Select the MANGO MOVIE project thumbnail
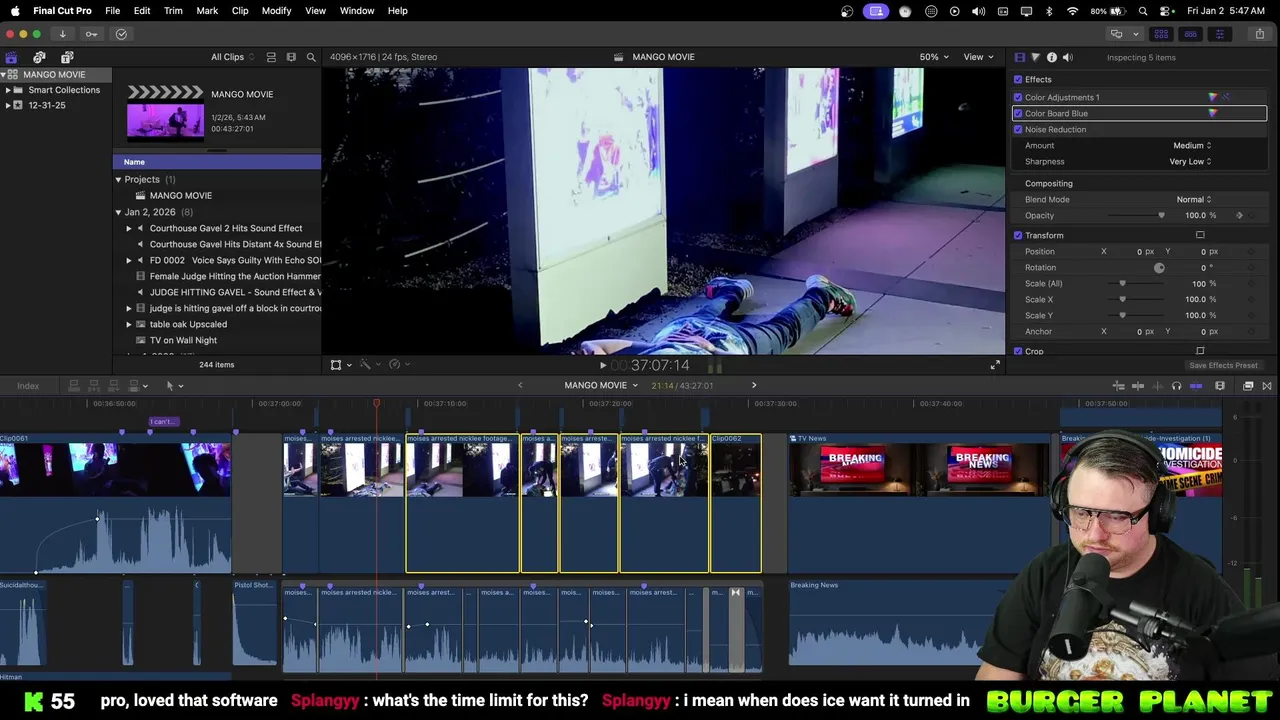The image size is (1280, 720). pyautogui.click(x=165, y=112)
